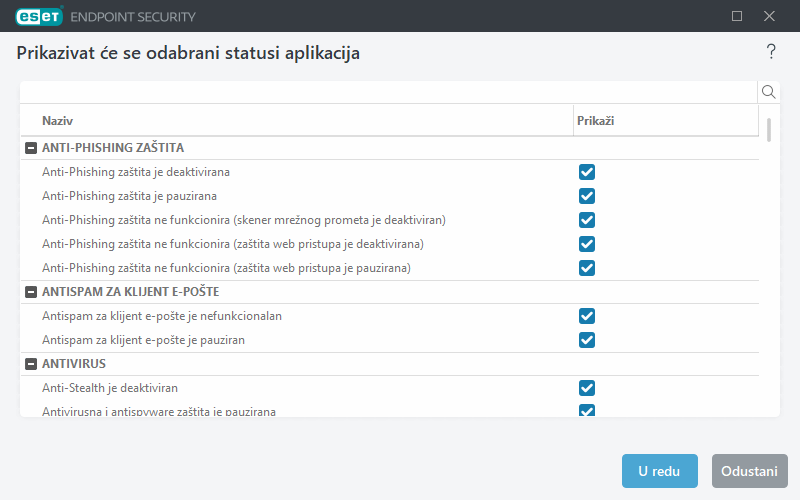Toggle "Anti-Phishing zaštita je pauzirana" checkbox
The width and height of the screenshot is (800, 500).
pos(587,196)
